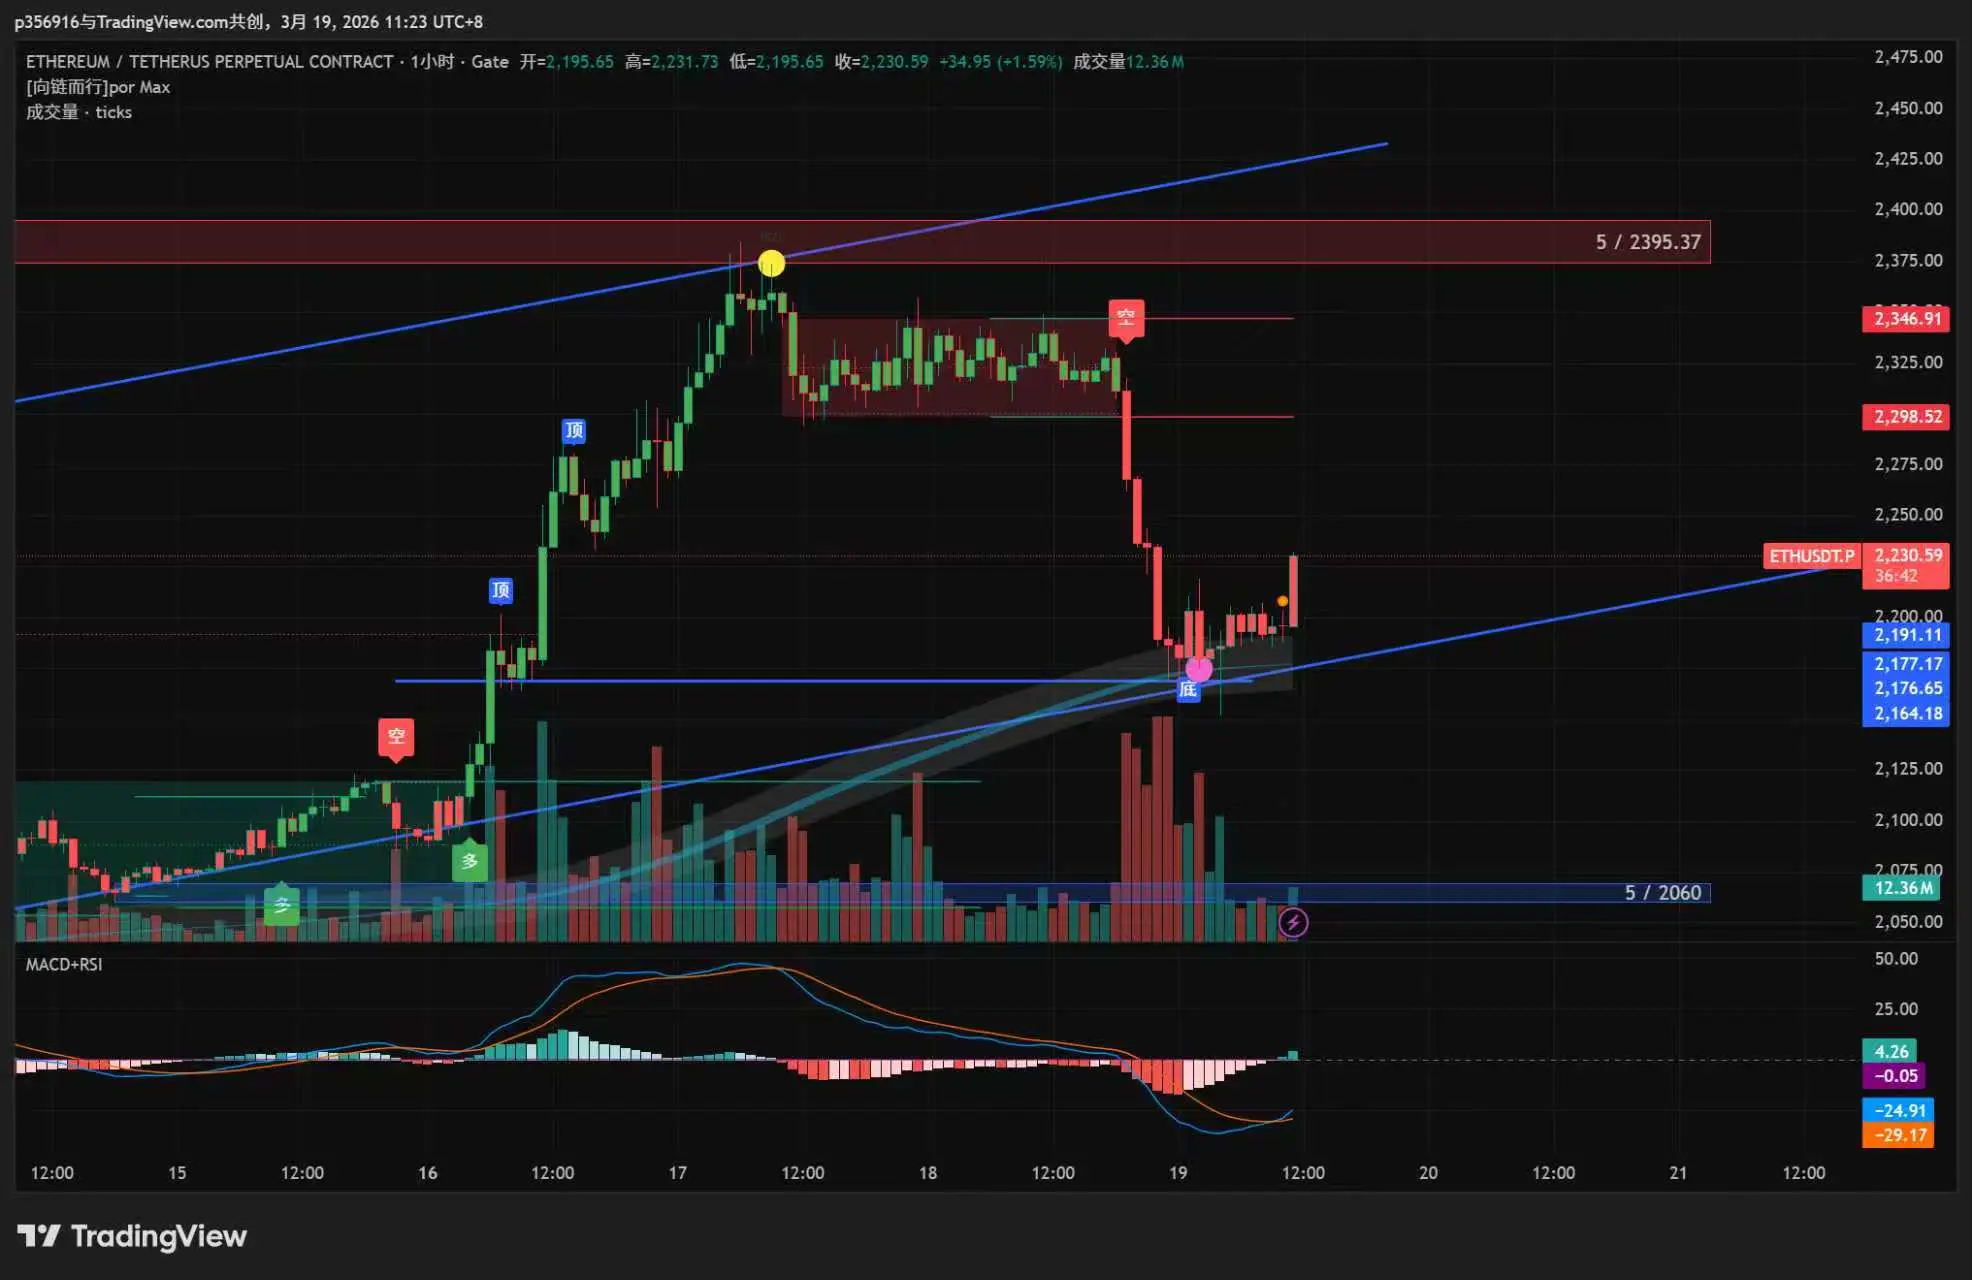
Task: Select the [向链而行]por Max indicator title
Action: pos(98,87)
